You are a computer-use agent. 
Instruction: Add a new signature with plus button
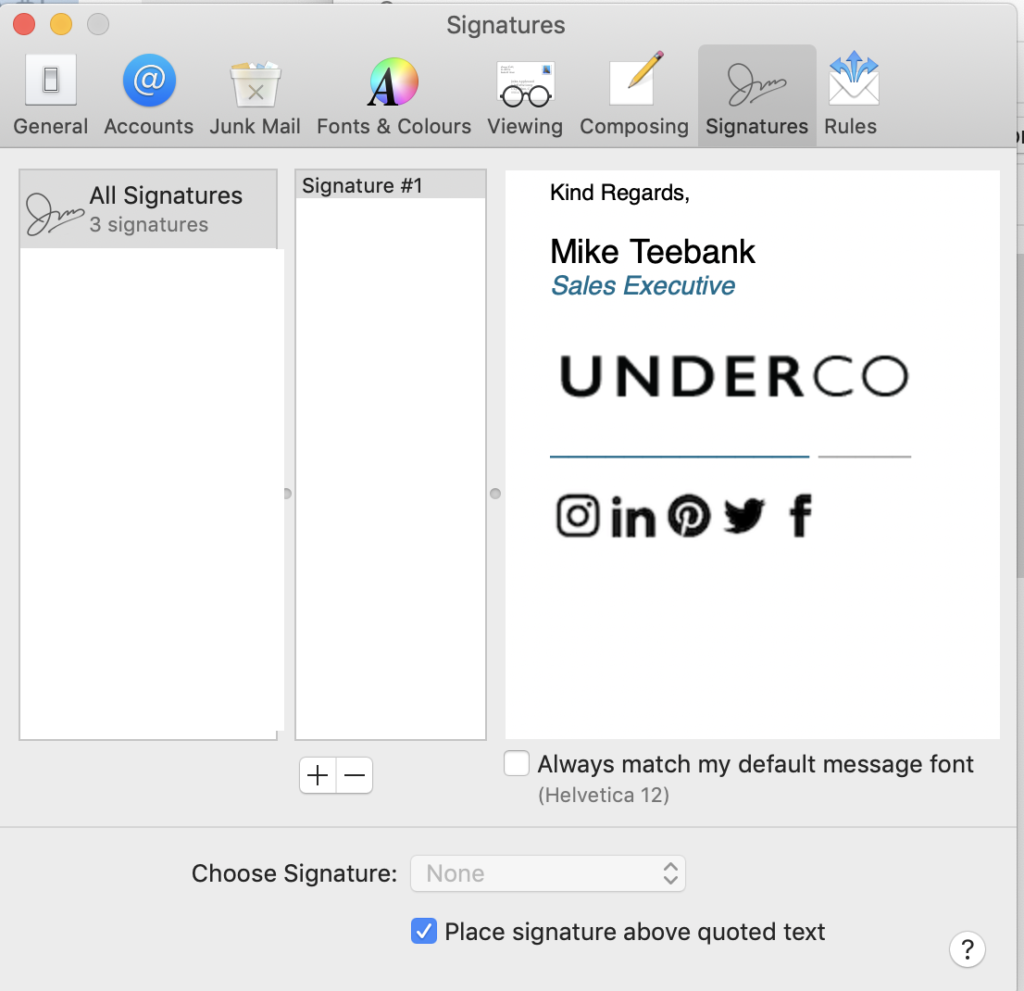317,775
